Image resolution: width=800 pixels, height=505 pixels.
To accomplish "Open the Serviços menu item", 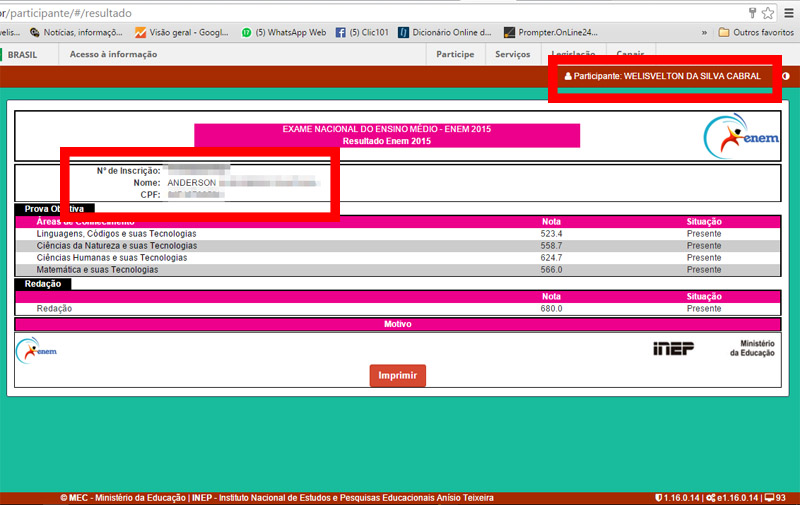I will (x=513, y=54).
